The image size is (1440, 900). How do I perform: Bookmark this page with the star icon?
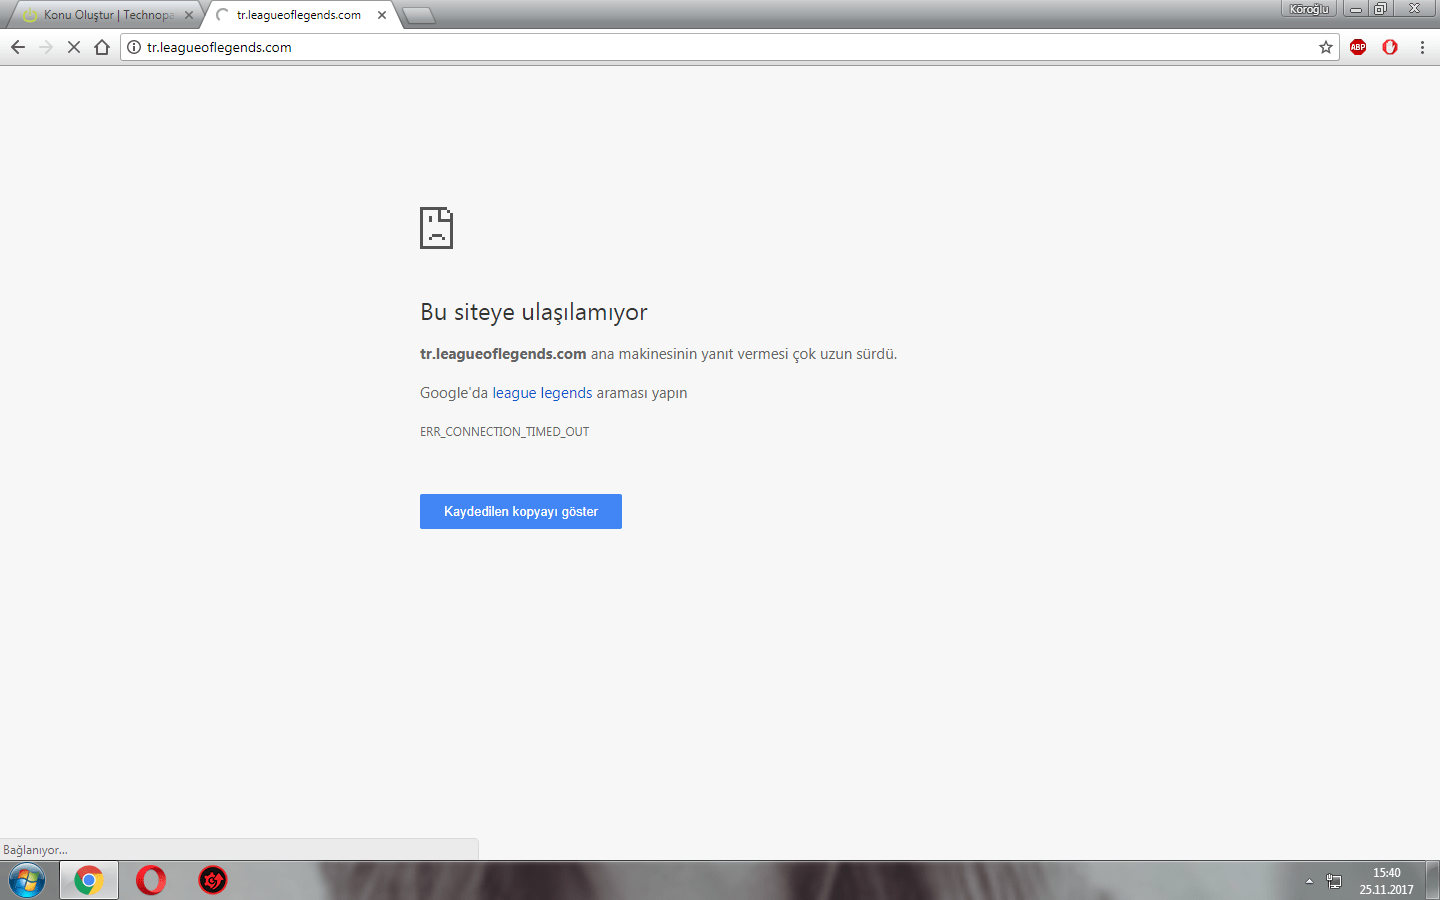1326,47
